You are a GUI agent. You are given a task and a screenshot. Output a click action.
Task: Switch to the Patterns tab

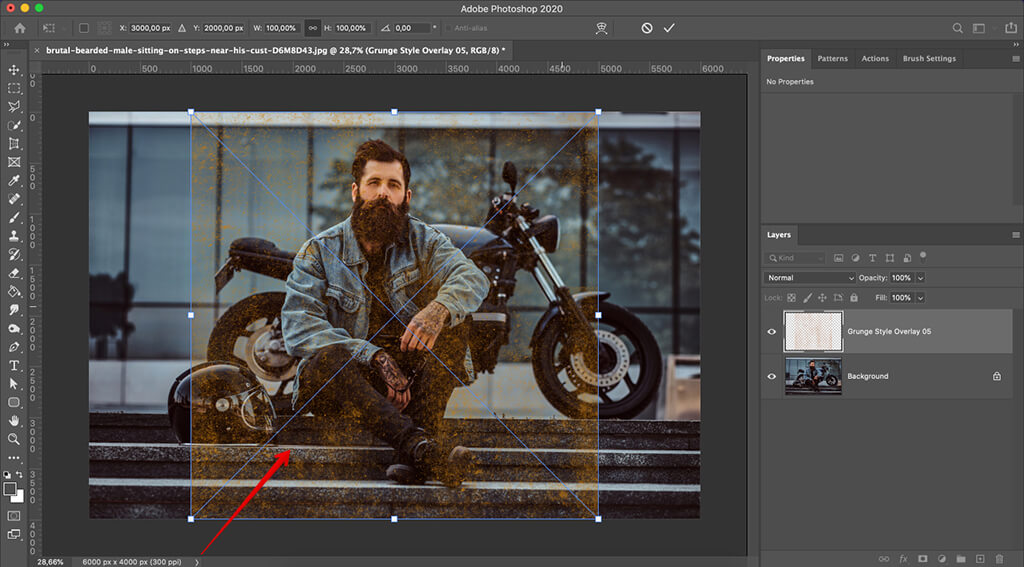click(833, 59)
